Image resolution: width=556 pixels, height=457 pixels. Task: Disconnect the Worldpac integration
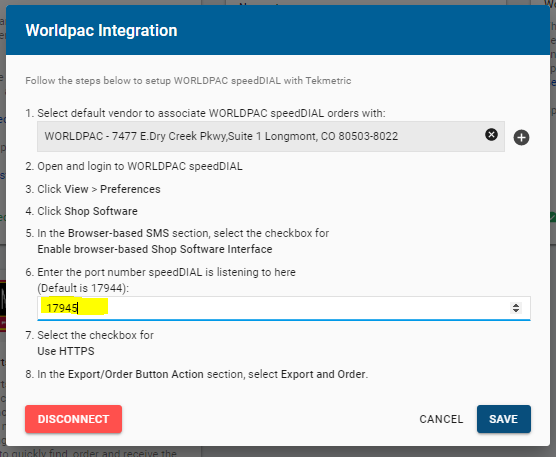(x=73, y=419)
